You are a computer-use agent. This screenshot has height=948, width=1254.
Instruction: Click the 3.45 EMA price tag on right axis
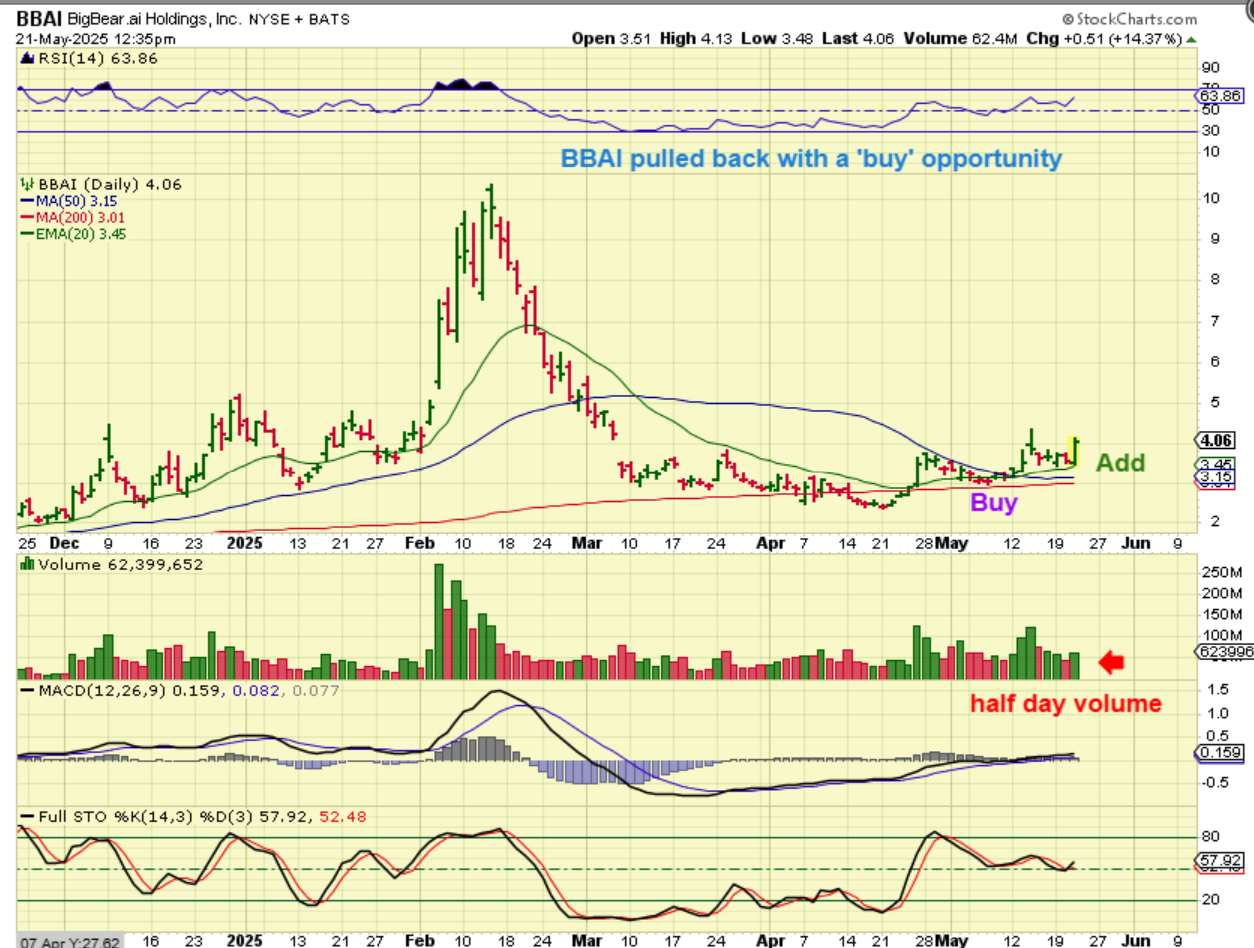pyautogui.click(x=1215, y=465)
